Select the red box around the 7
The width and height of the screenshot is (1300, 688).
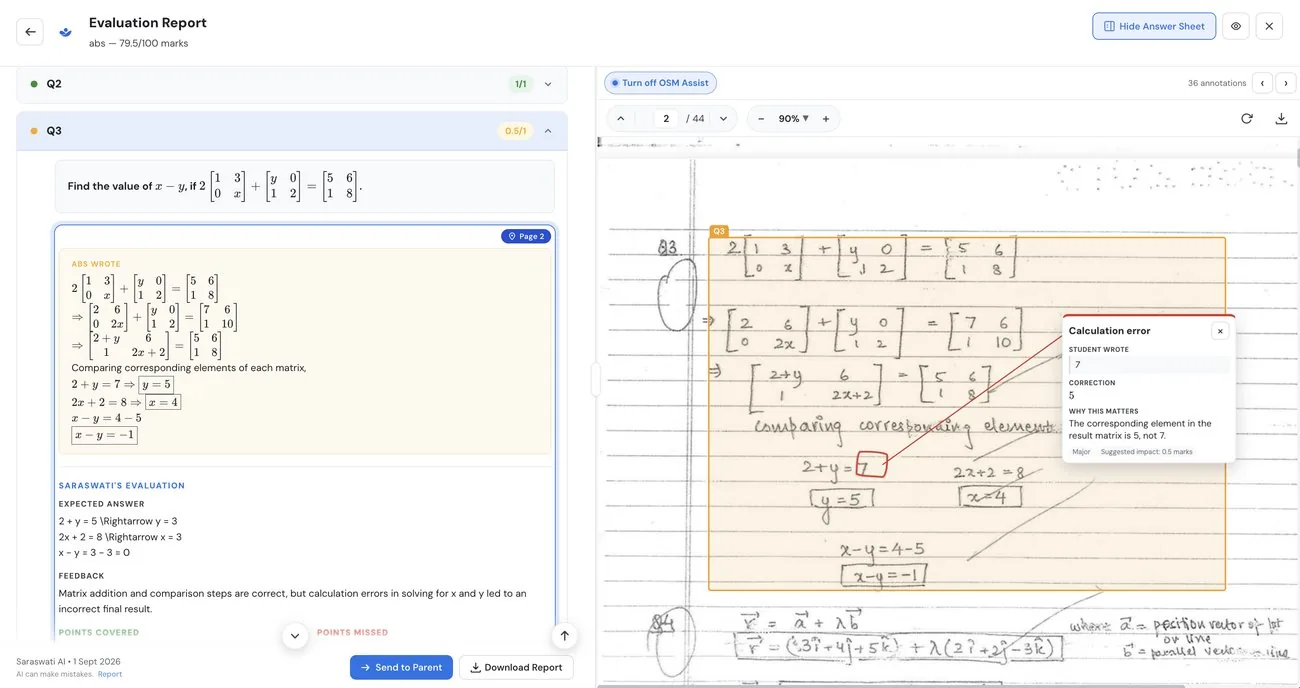pos(871,465)
